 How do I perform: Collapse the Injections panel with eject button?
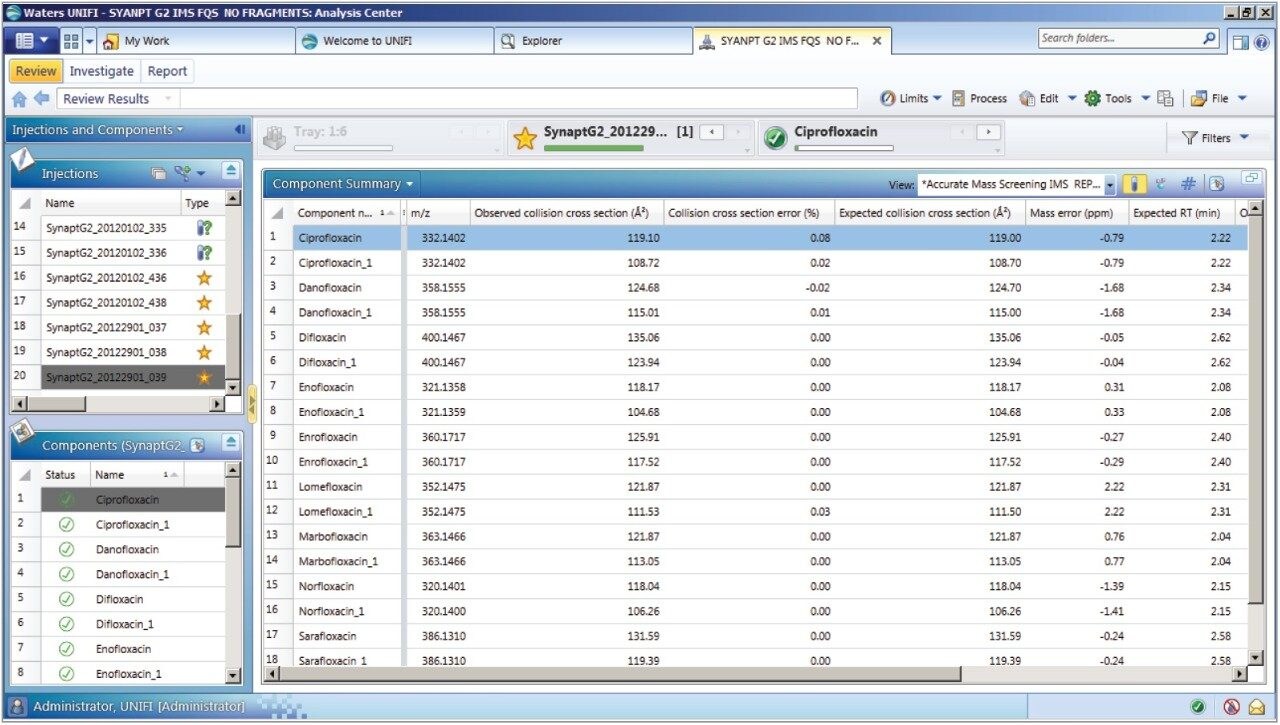pos(231,171)
